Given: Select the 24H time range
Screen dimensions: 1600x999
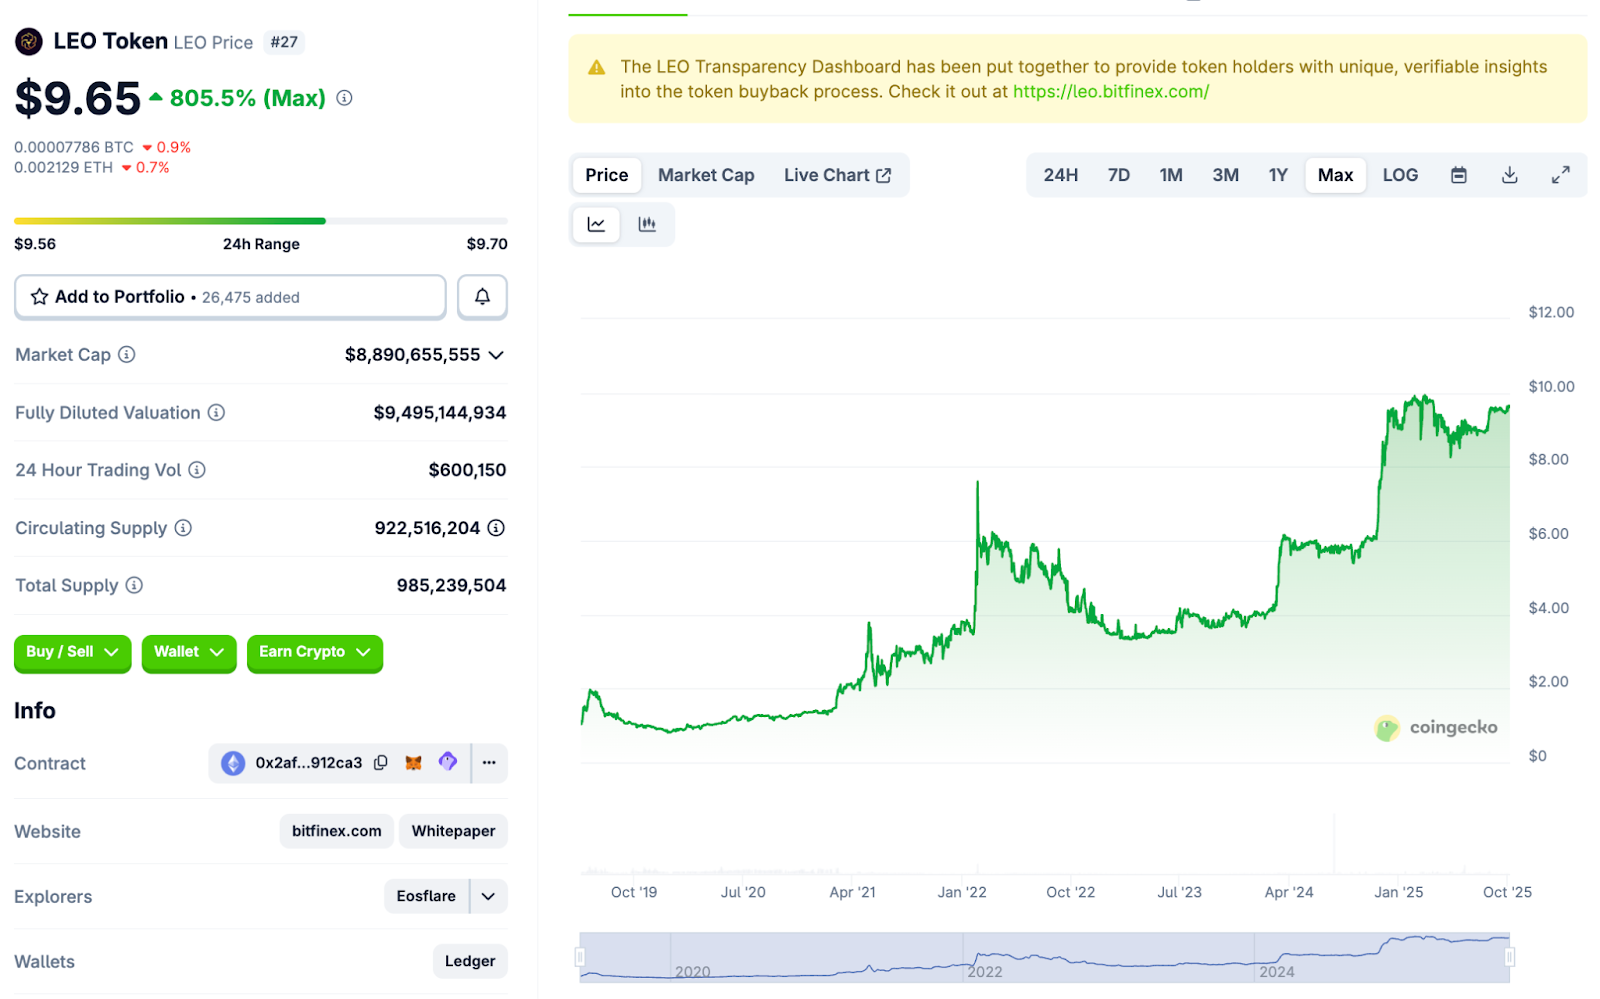Looking at the screenshot, I should [x=1060, y=175].
